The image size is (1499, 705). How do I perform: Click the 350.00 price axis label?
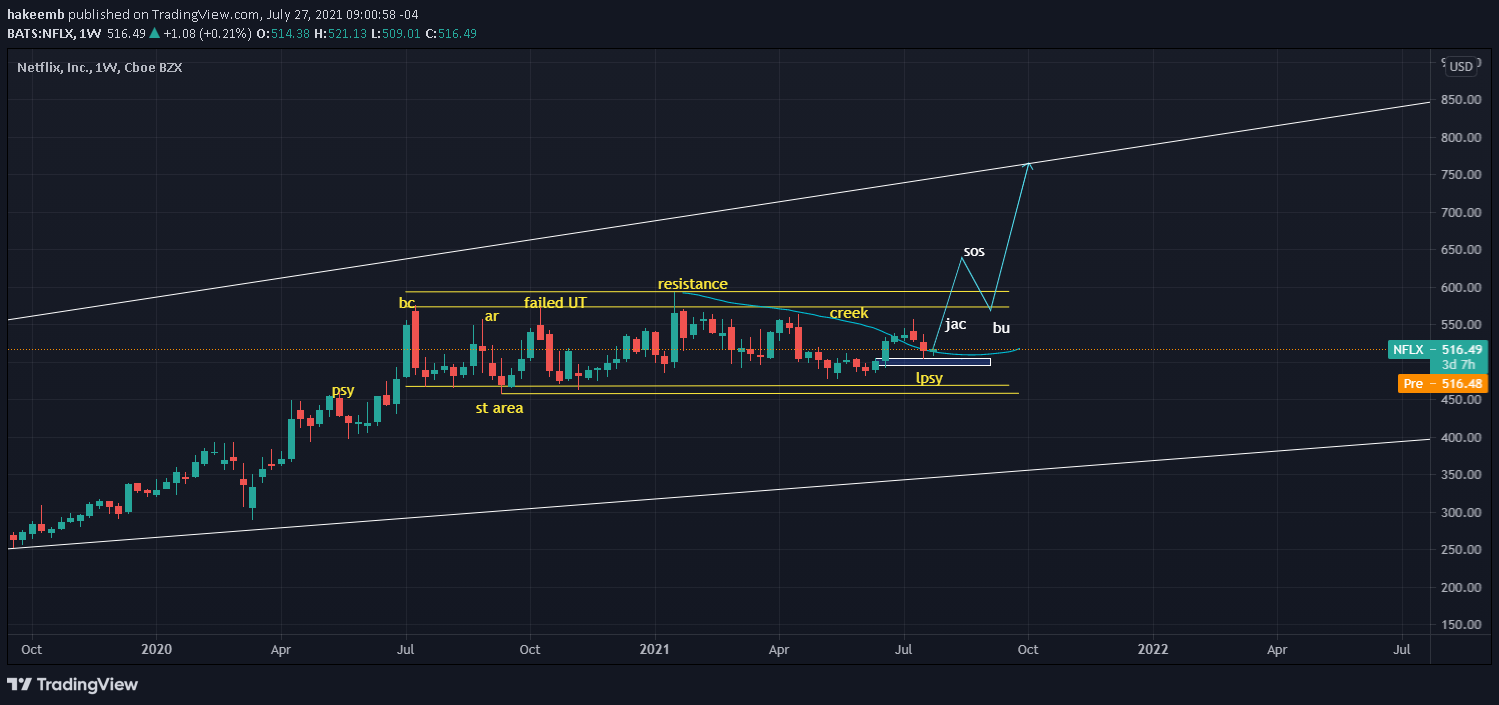click(1461, 475)
